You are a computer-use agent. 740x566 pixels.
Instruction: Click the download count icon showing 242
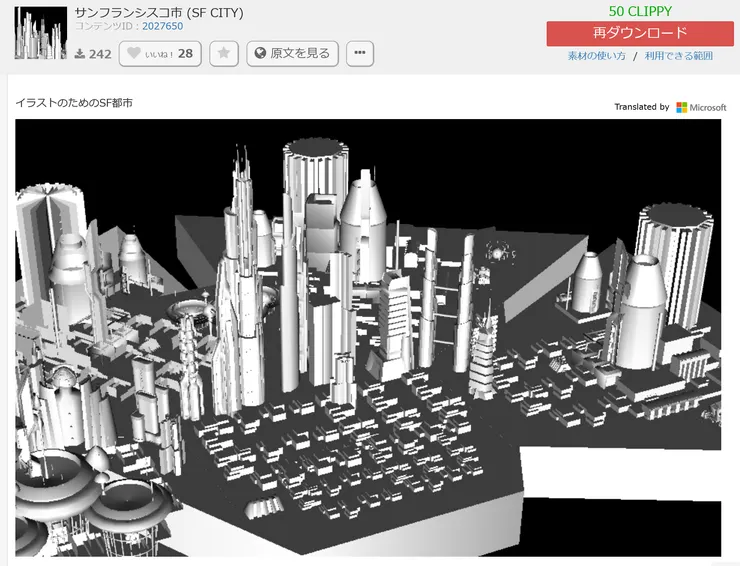80,54
